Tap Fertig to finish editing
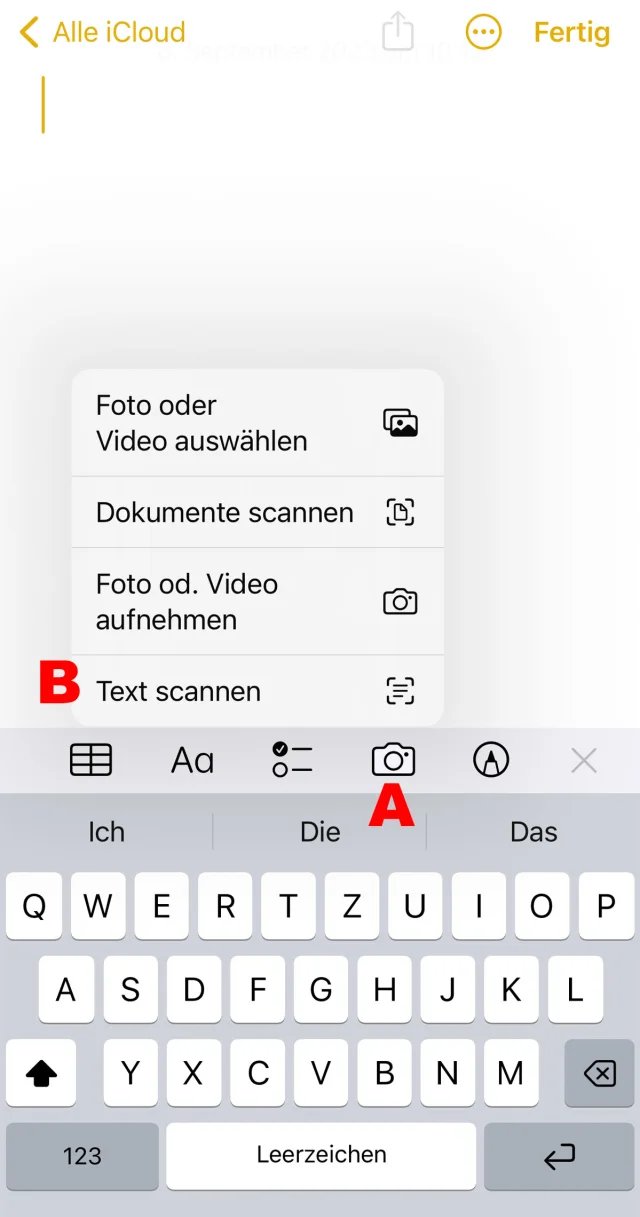Viewport: 640px width, 1217px height. click(x=572, y=32)
